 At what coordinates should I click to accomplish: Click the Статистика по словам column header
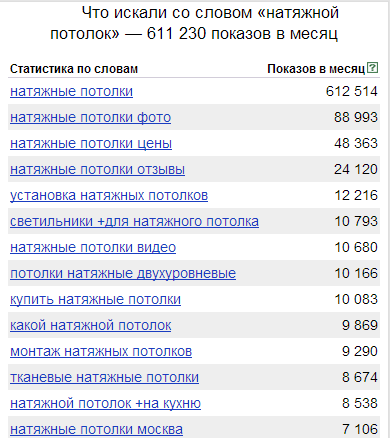tap(74, 69)
